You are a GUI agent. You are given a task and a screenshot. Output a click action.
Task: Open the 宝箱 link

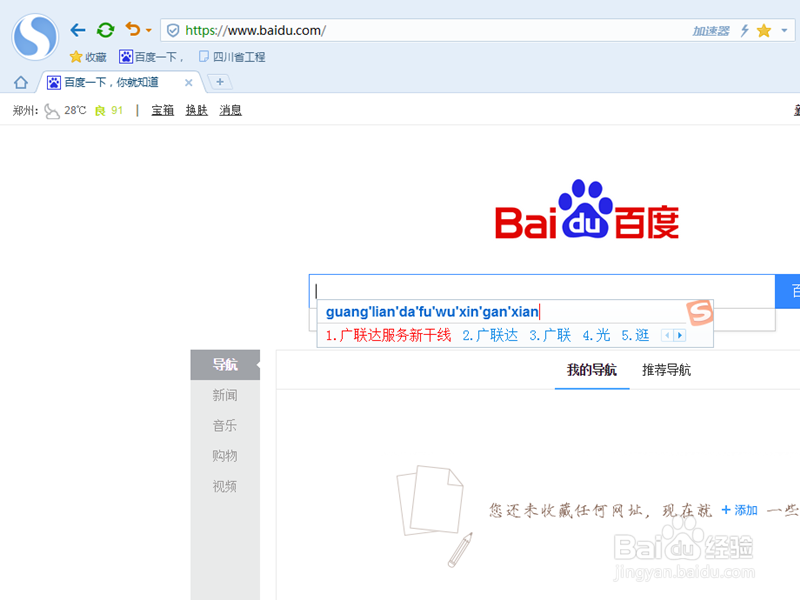click(x=163, y=110)
